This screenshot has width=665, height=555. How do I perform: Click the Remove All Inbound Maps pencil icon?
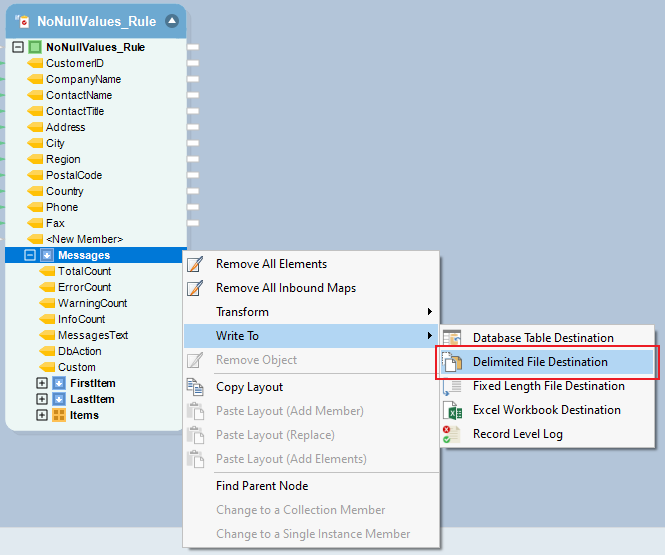coord(195,288)
